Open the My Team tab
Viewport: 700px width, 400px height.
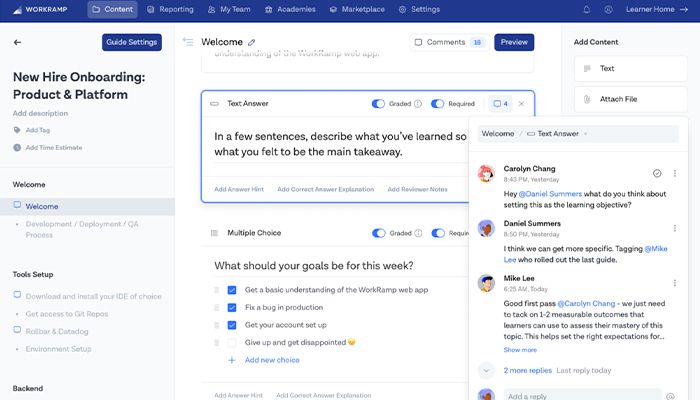[229, 9]
